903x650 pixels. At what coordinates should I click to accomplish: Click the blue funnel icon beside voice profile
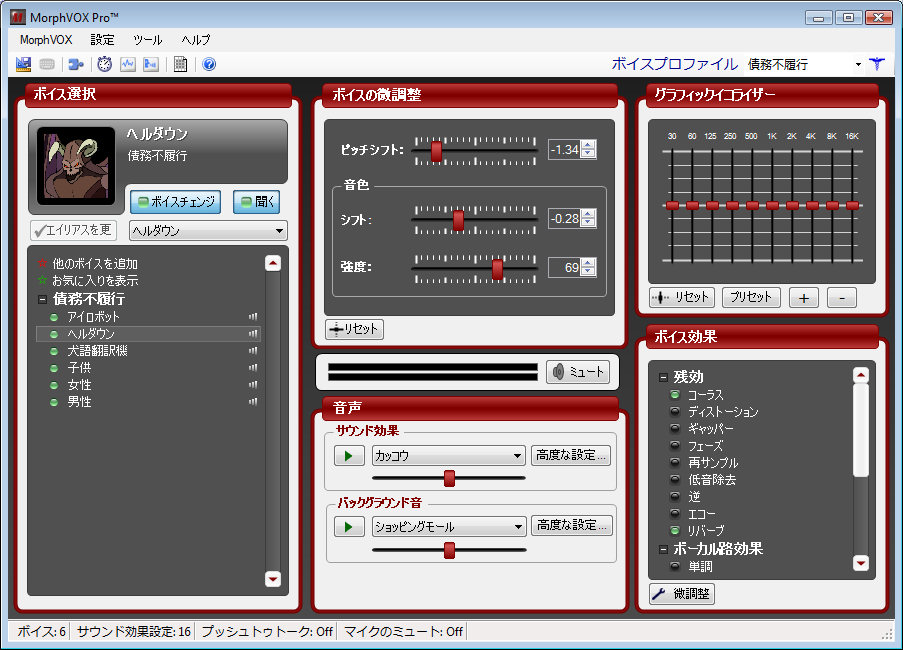tap(877, 64)
